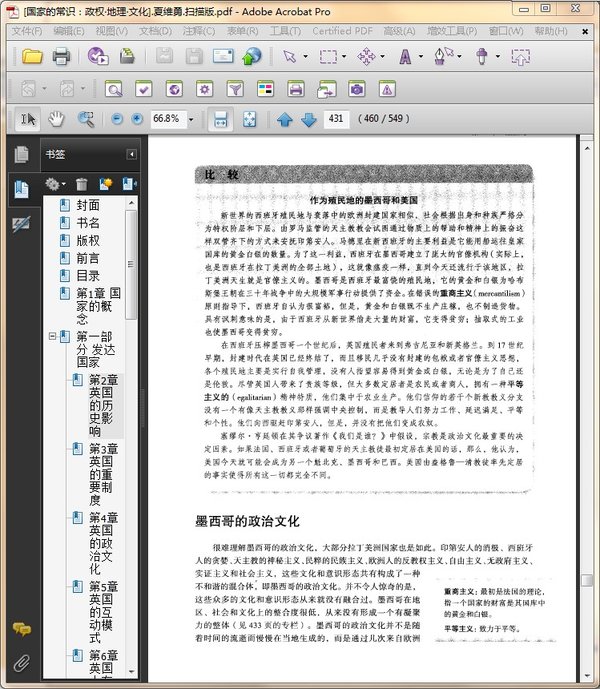600x689 pixels.
Task: Click the magnifier preflight inspect icon
Action: pyautogui.click(x=114, y=89)
